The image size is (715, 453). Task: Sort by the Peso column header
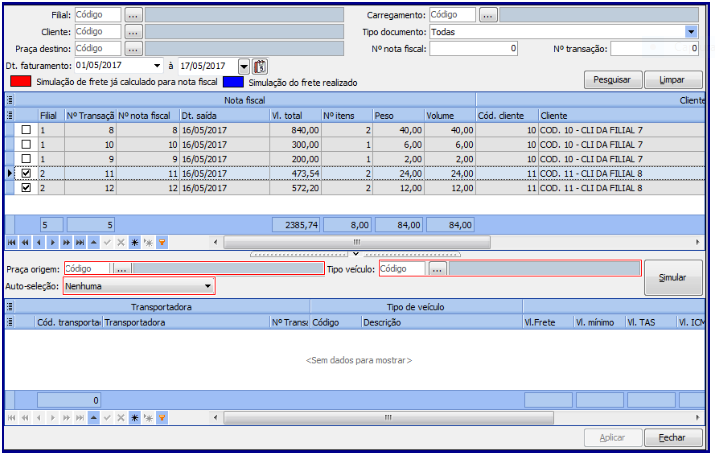[399, 115]
